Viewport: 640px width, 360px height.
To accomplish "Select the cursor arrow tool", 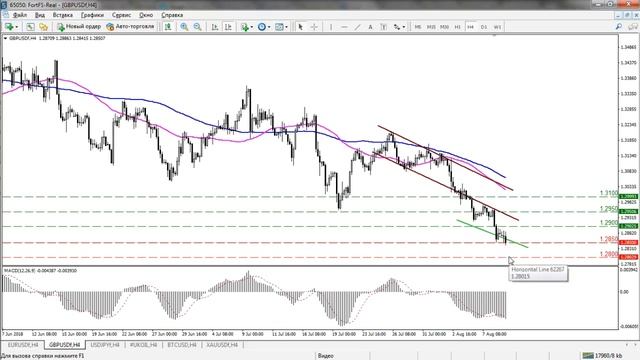I will click(301, 27).
